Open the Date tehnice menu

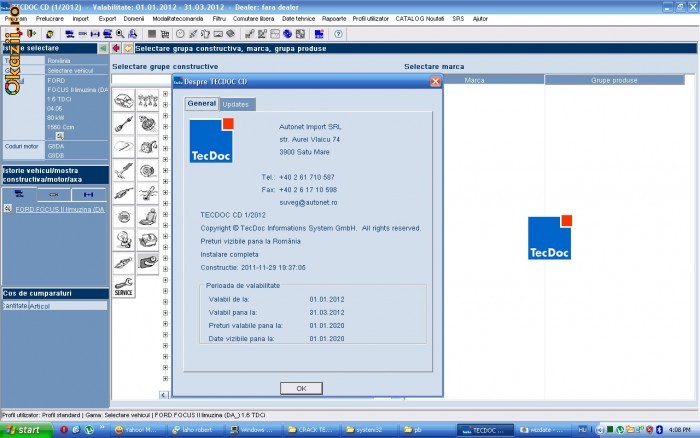(x=299, y=19)
